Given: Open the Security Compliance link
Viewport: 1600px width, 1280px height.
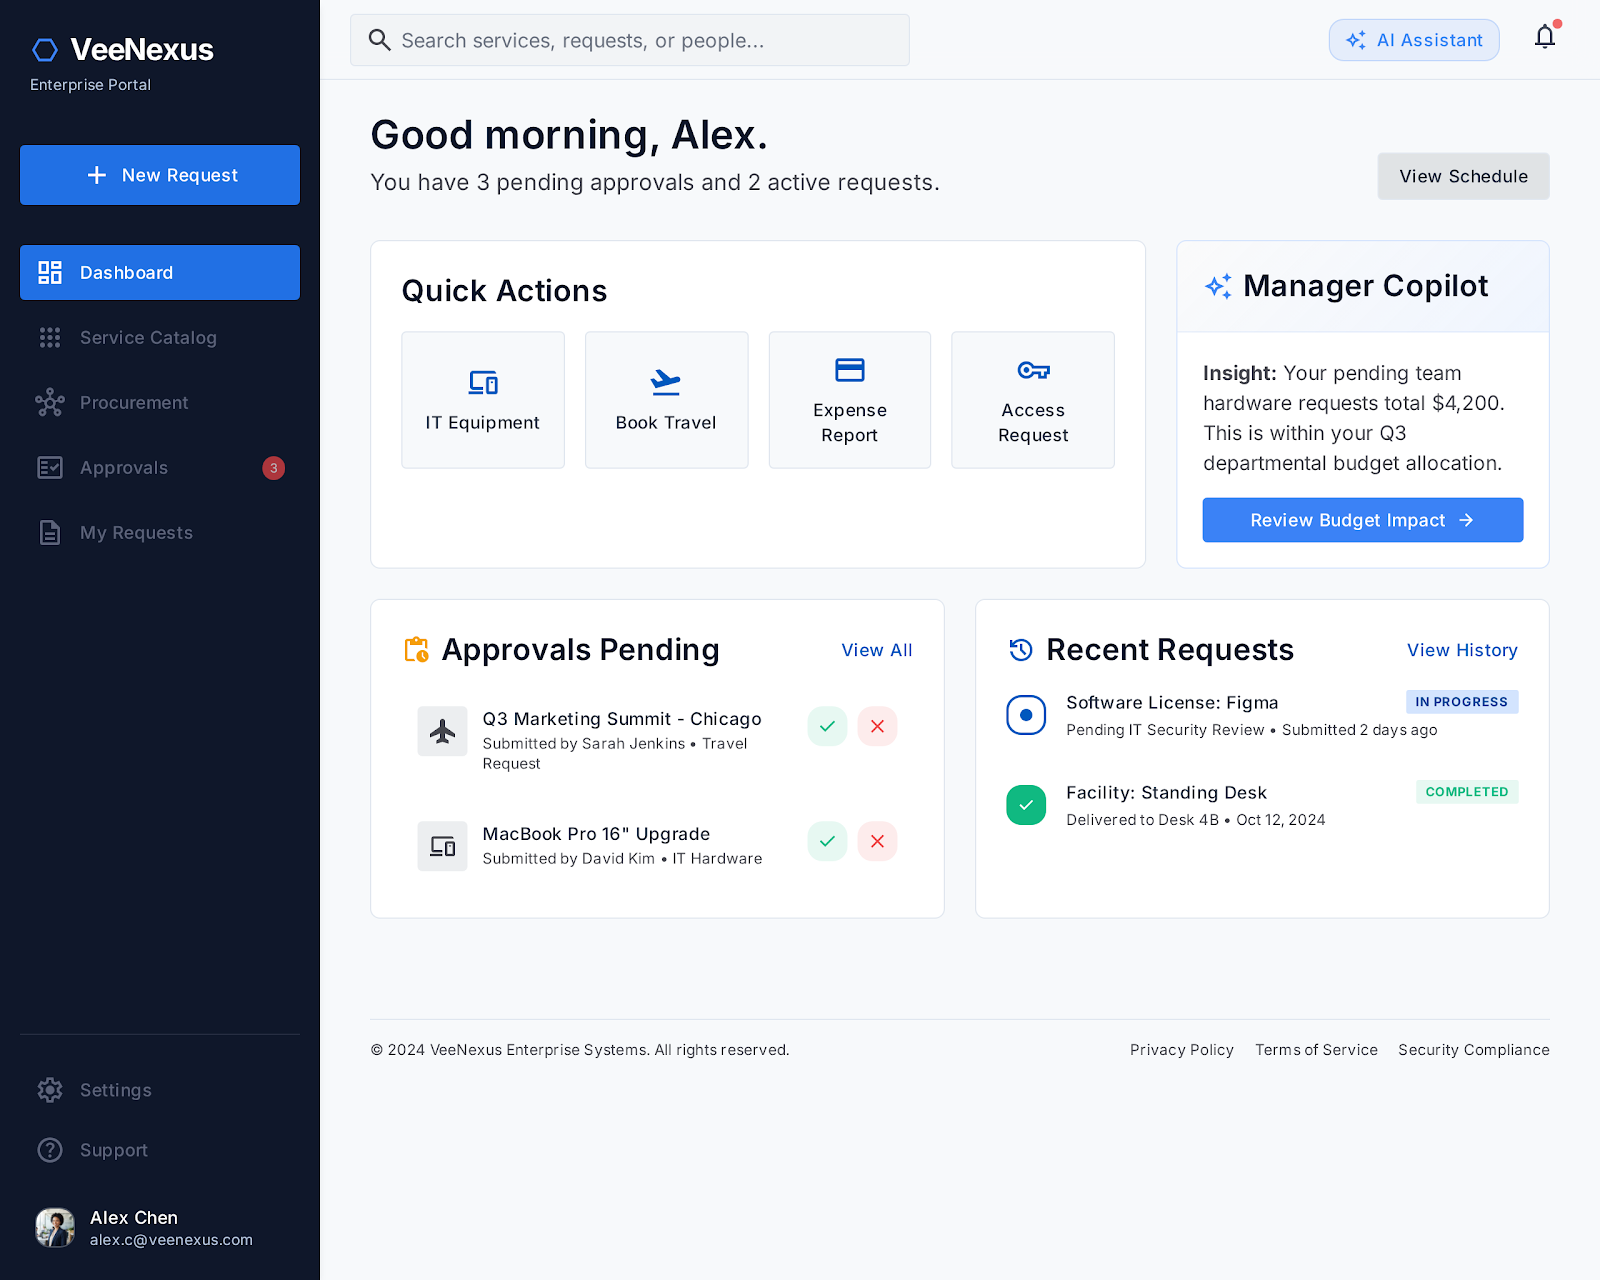Looking at the screenshot, I should click(1474, 1050).
